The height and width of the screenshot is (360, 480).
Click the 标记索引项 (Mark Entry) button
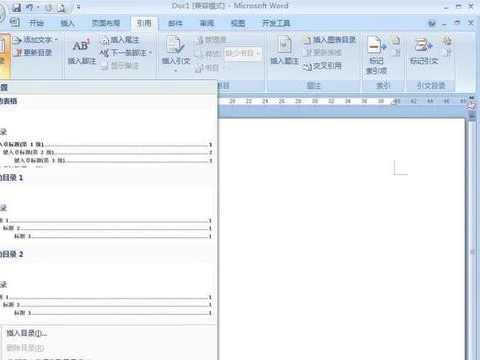(376, 55)
